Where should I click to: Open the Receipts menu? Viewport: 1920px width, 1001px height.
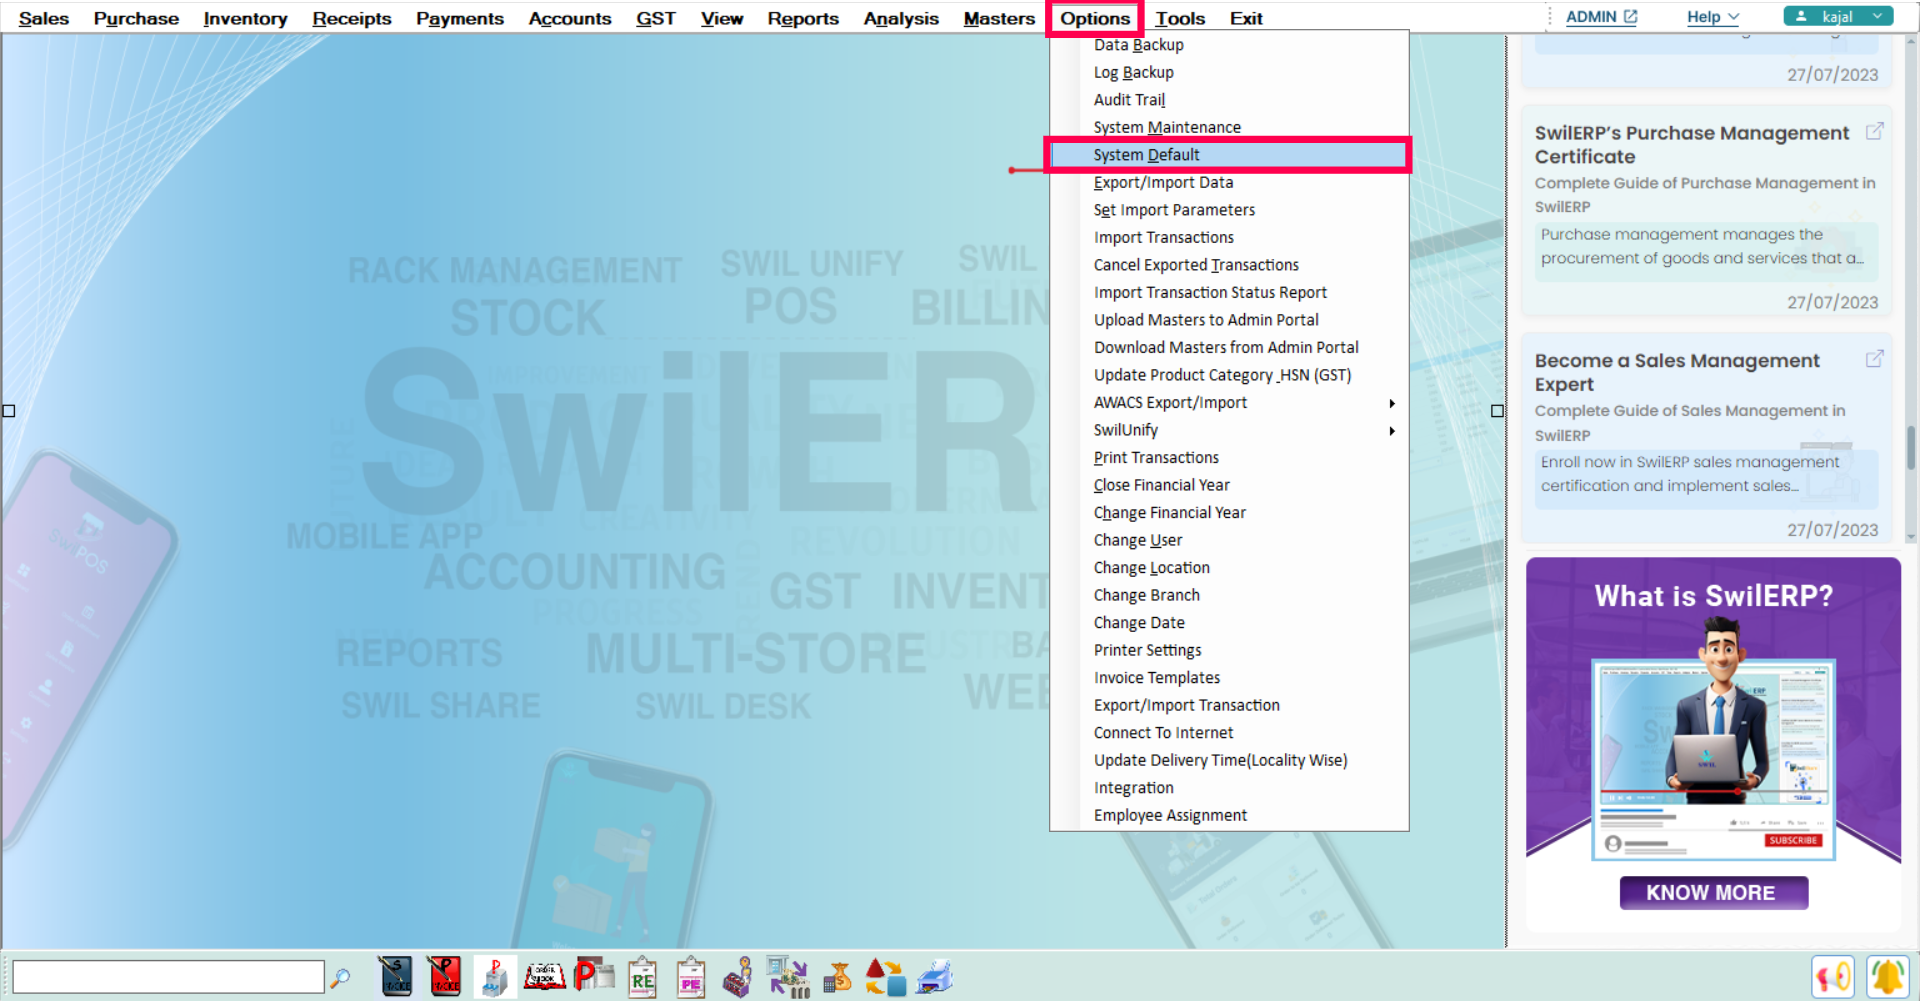coord(352,18)
